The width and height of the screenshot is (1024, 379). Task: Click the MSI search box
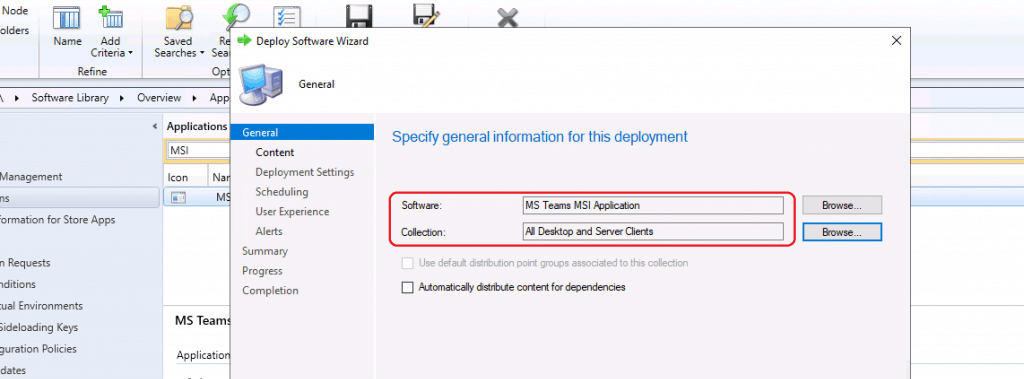(x=199, y=151)
